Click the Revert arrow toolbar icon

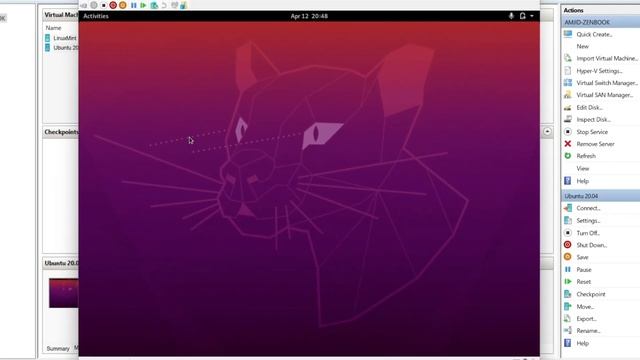click(164, 5)
